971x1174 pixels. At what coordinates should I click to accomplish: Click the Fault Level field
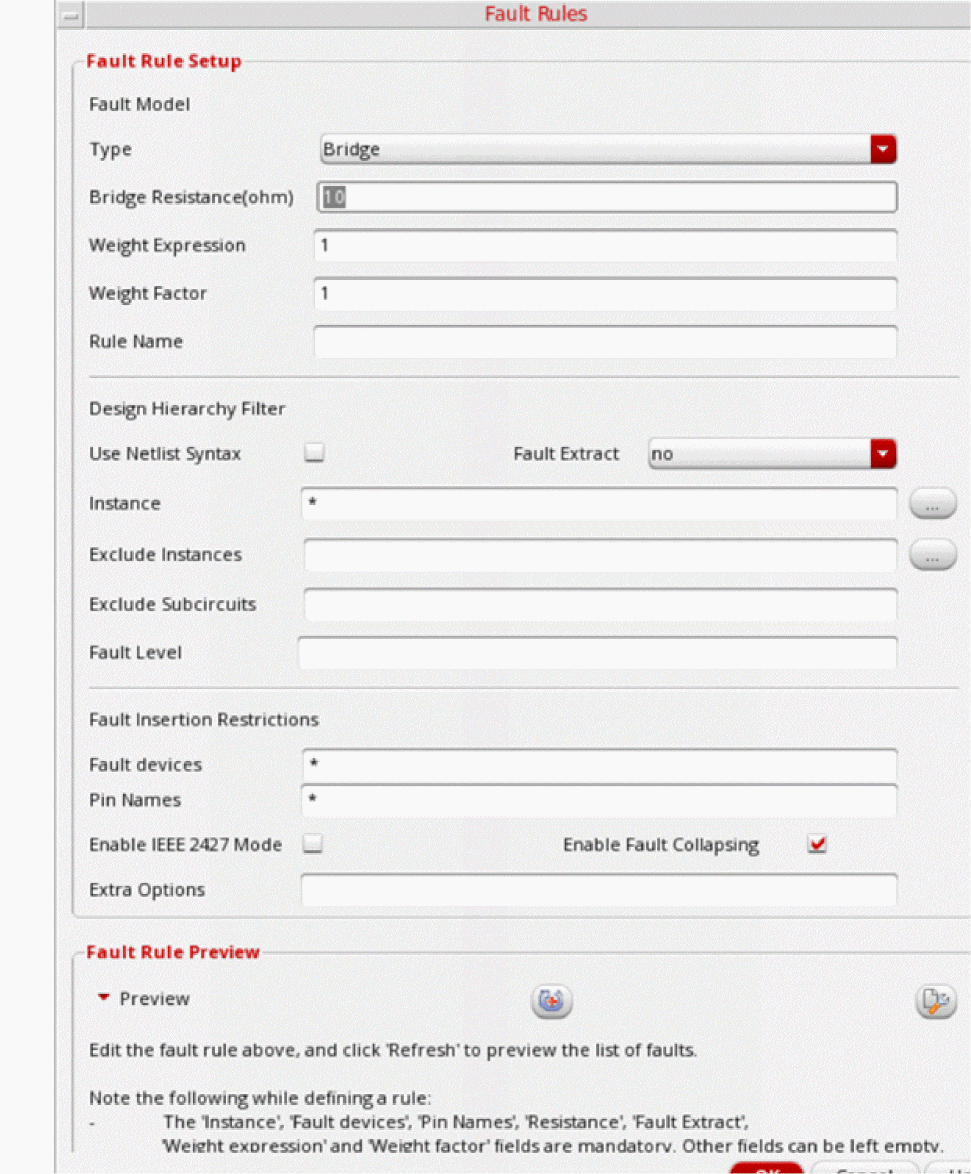coord(597,653)
